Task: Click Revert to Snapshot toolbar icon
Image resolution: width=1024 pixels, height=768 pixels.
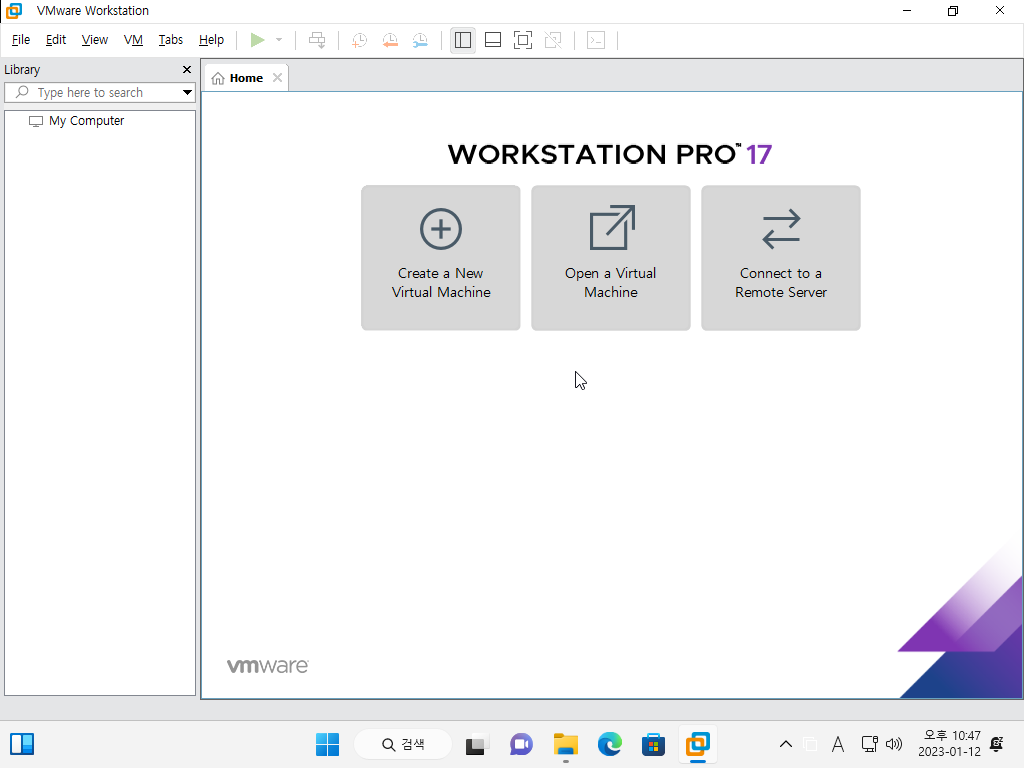Action: pos(390,40)
